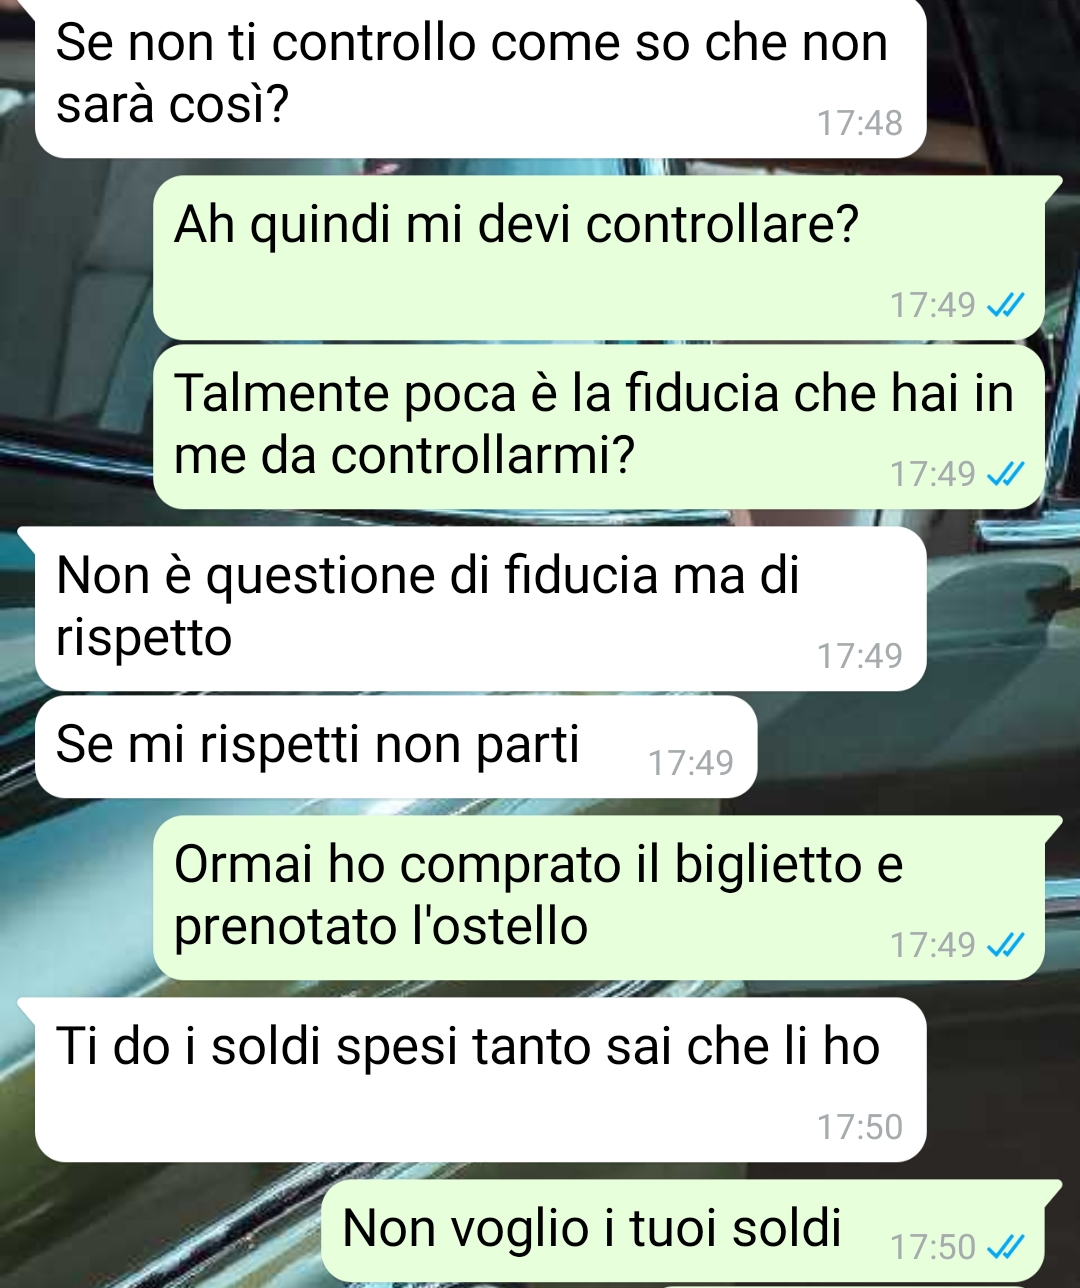Select the 'Se mi rispetti non parti' bubble
1080x1288 pixels.
pyautogui.click(x=396, y=747)
